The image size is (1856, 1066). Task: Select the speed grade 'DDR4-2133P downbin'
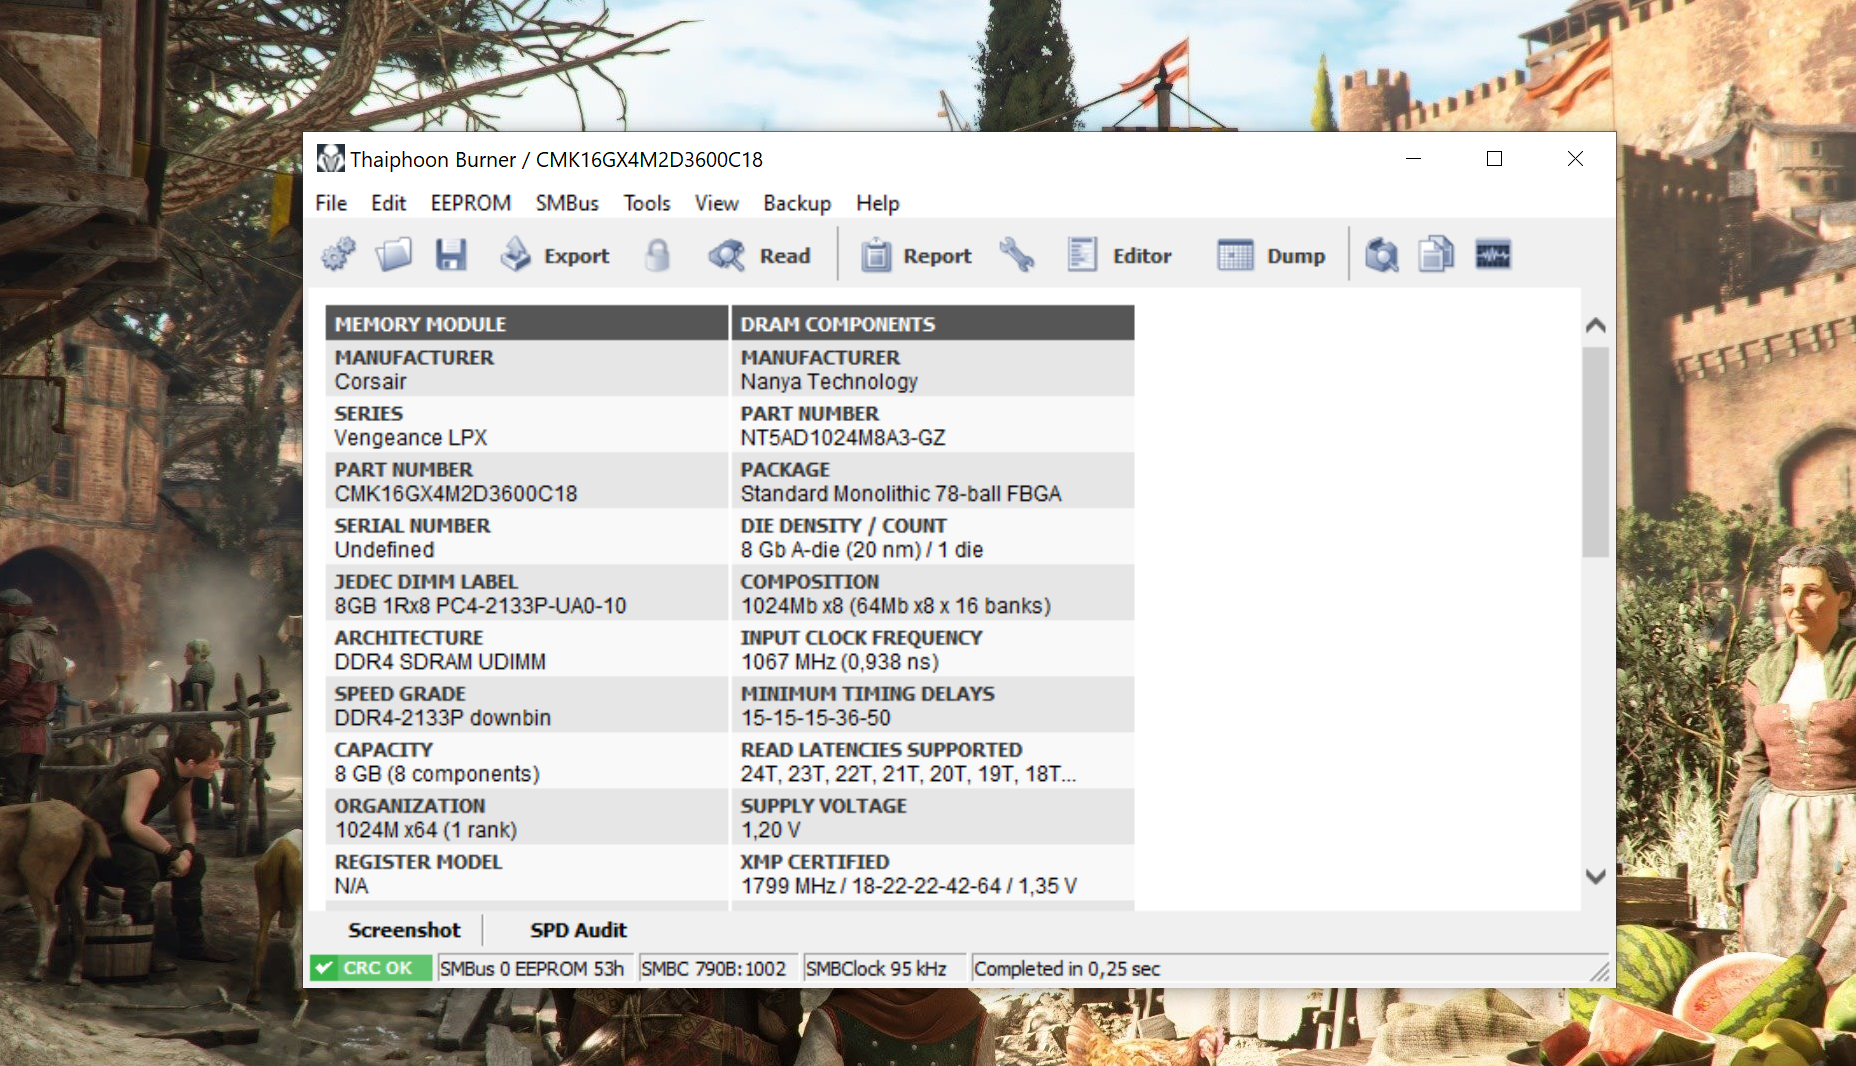coord(442,718)
